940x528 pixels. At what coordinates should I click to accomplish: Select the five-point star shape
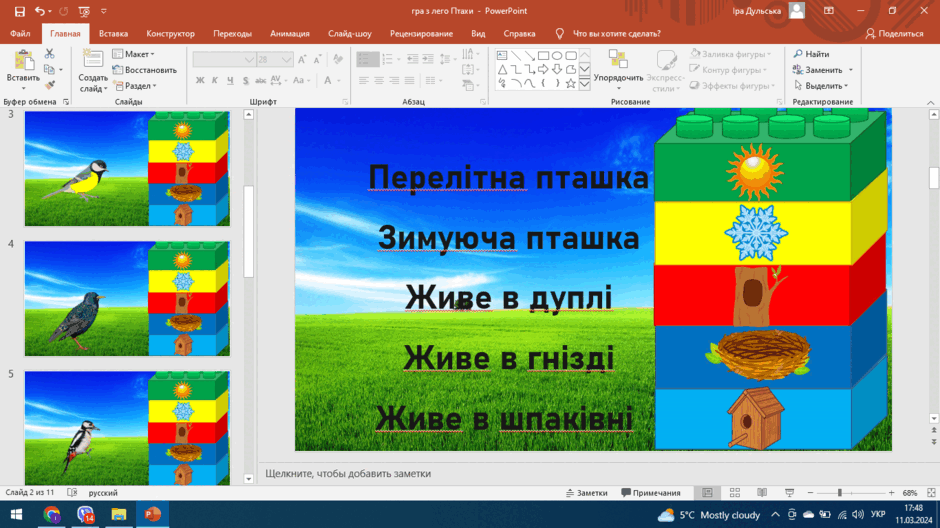571,84
